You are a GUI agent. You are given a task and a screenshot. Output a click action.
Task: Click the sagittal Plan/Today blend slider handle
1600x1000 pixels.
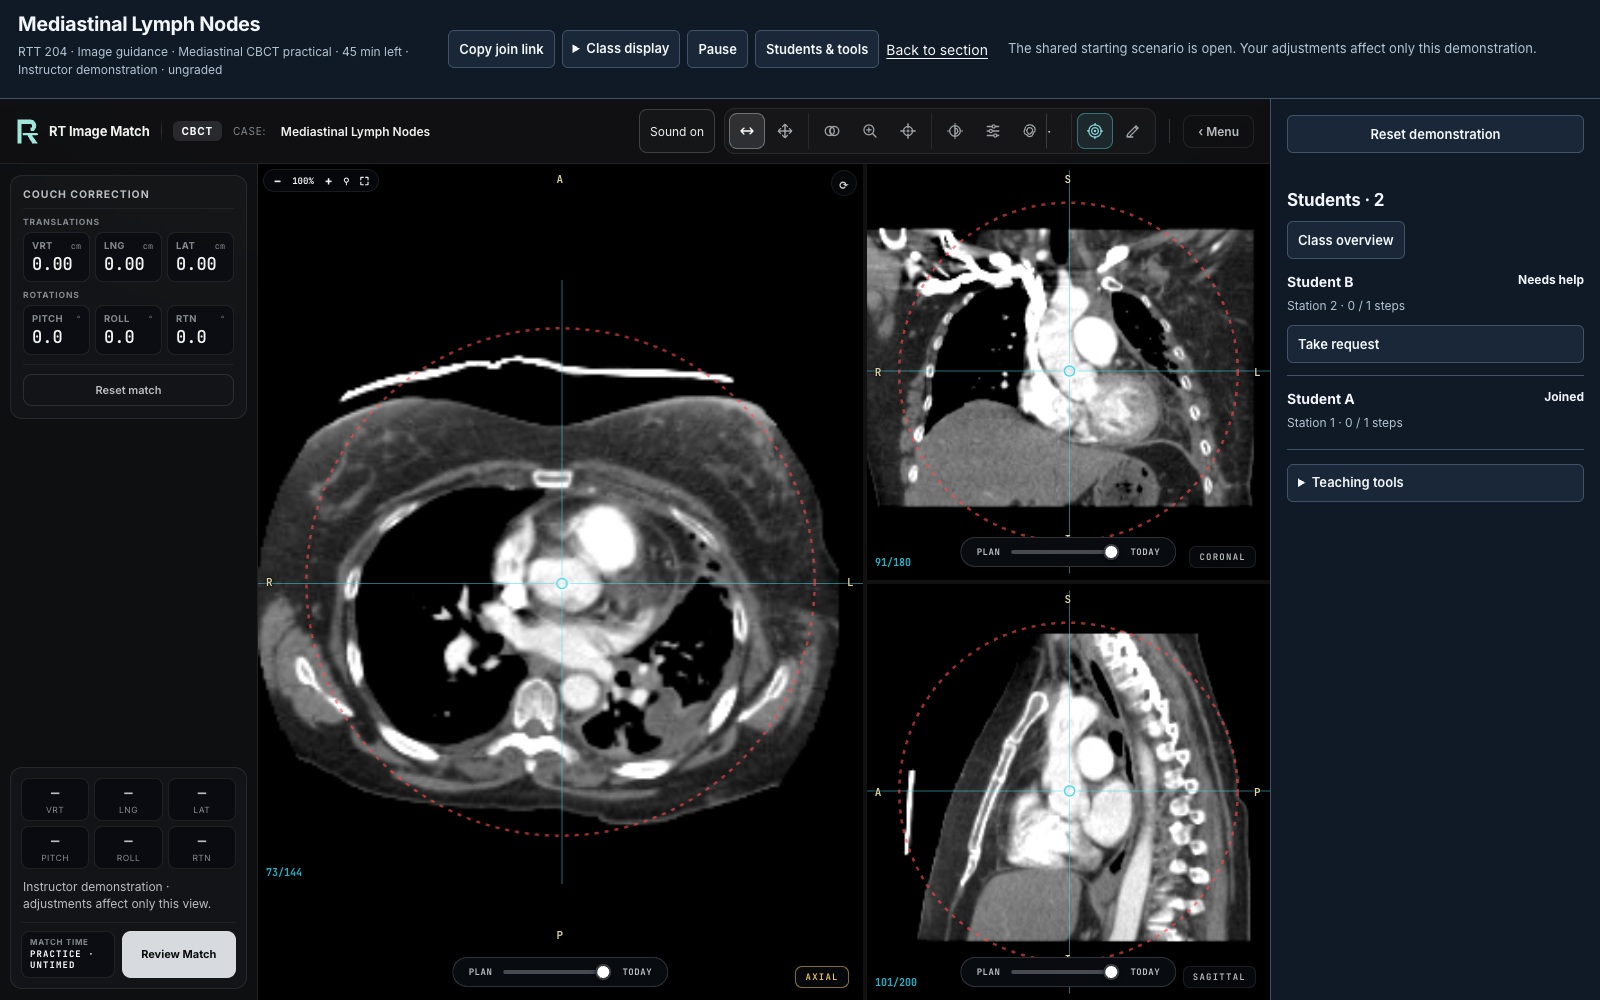pos(1111,972)
